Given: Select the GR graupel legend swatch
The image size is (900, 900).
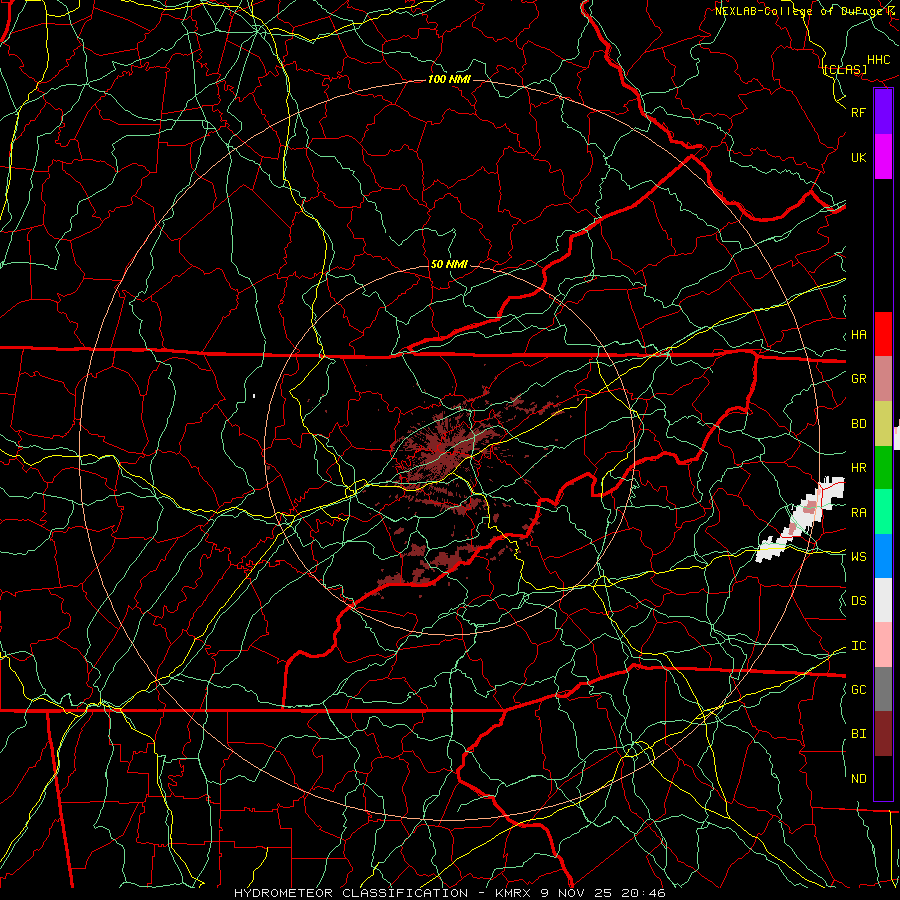Looking at the screenshot, I should (883, 378).
